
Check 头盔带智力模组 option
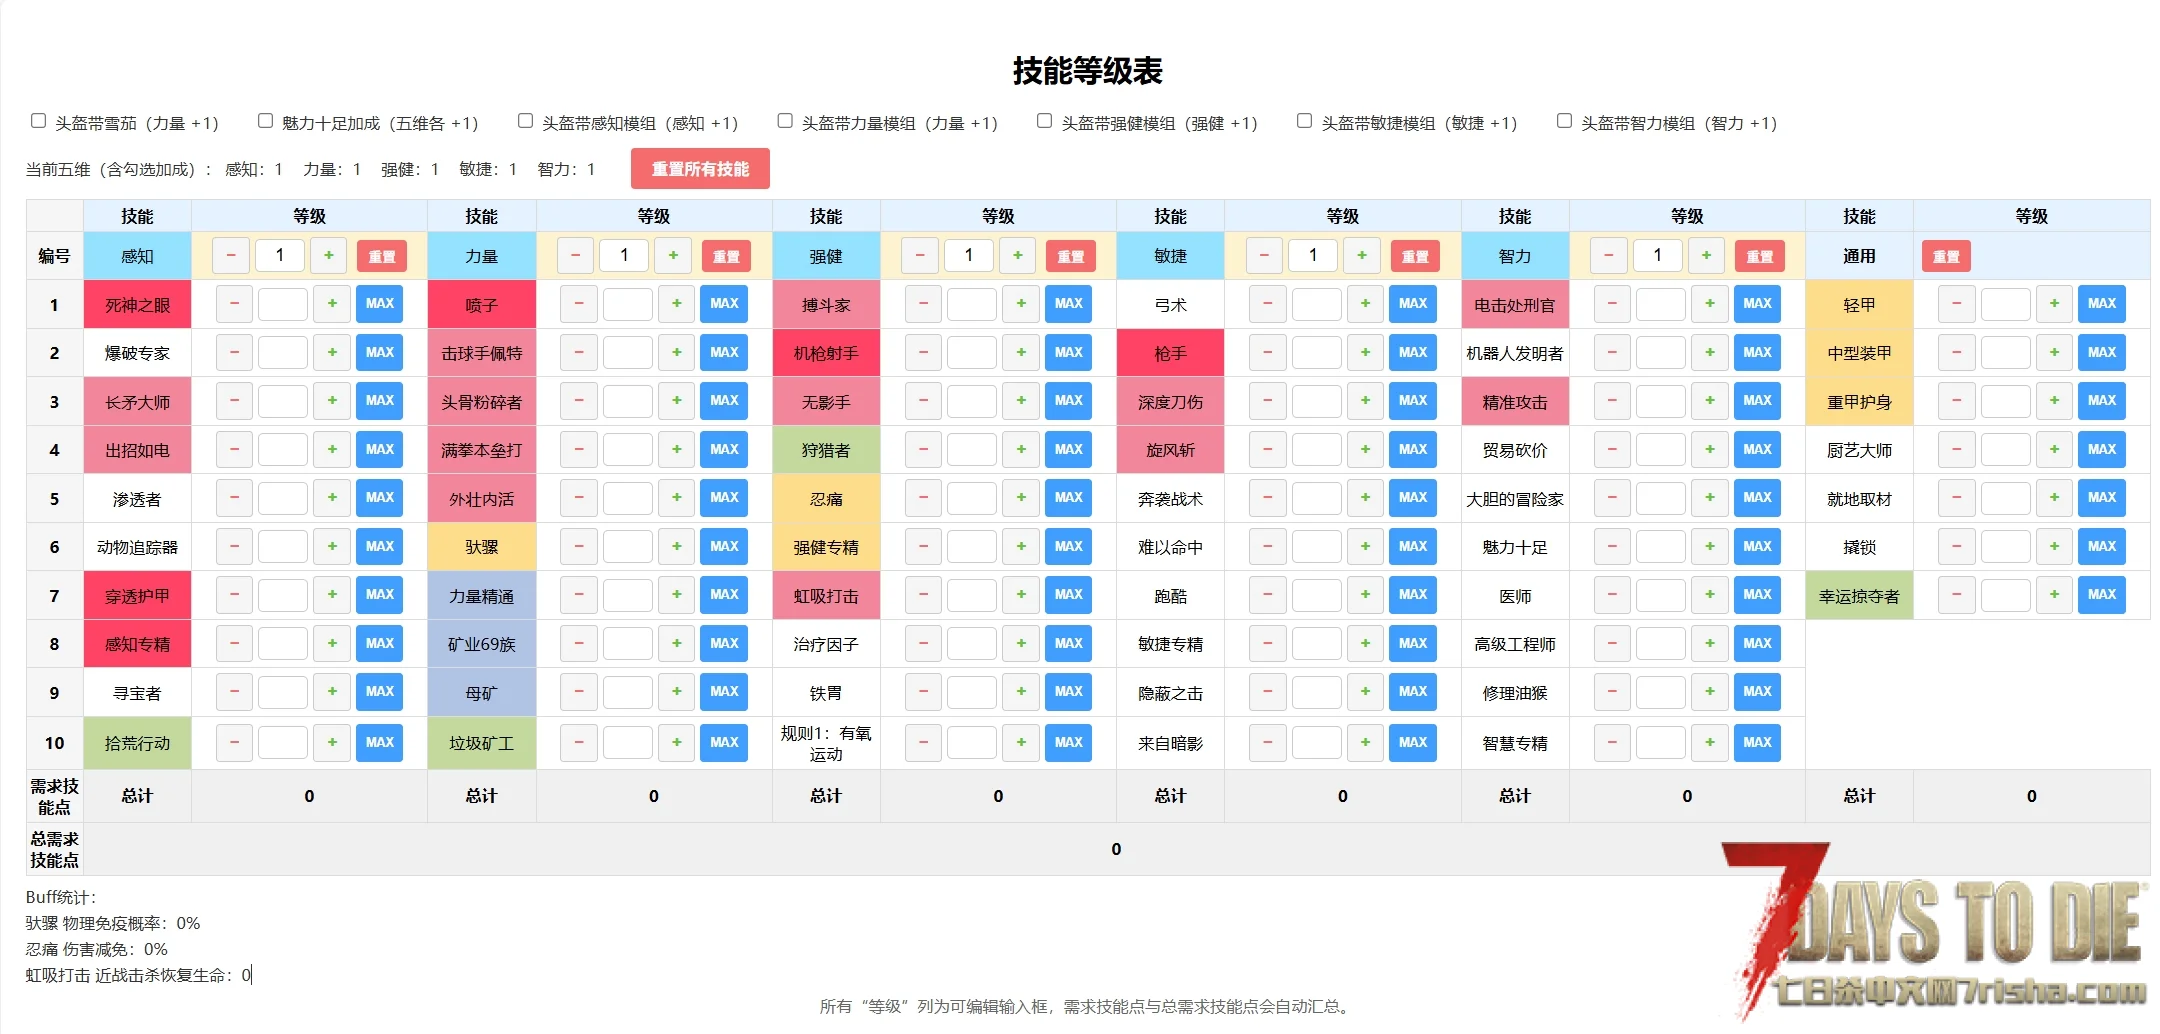(1564, 121)
